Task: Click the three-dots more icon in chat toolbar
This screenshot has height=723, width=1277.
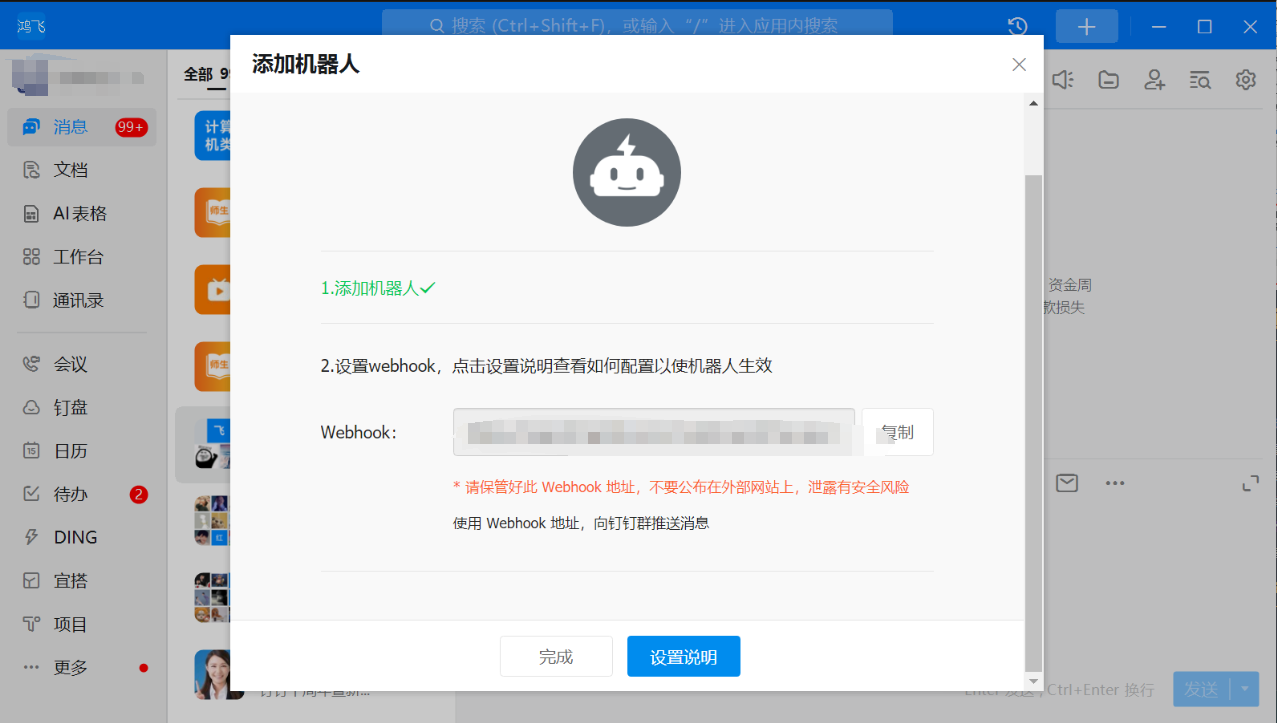Action: (x=1115, y=483)
